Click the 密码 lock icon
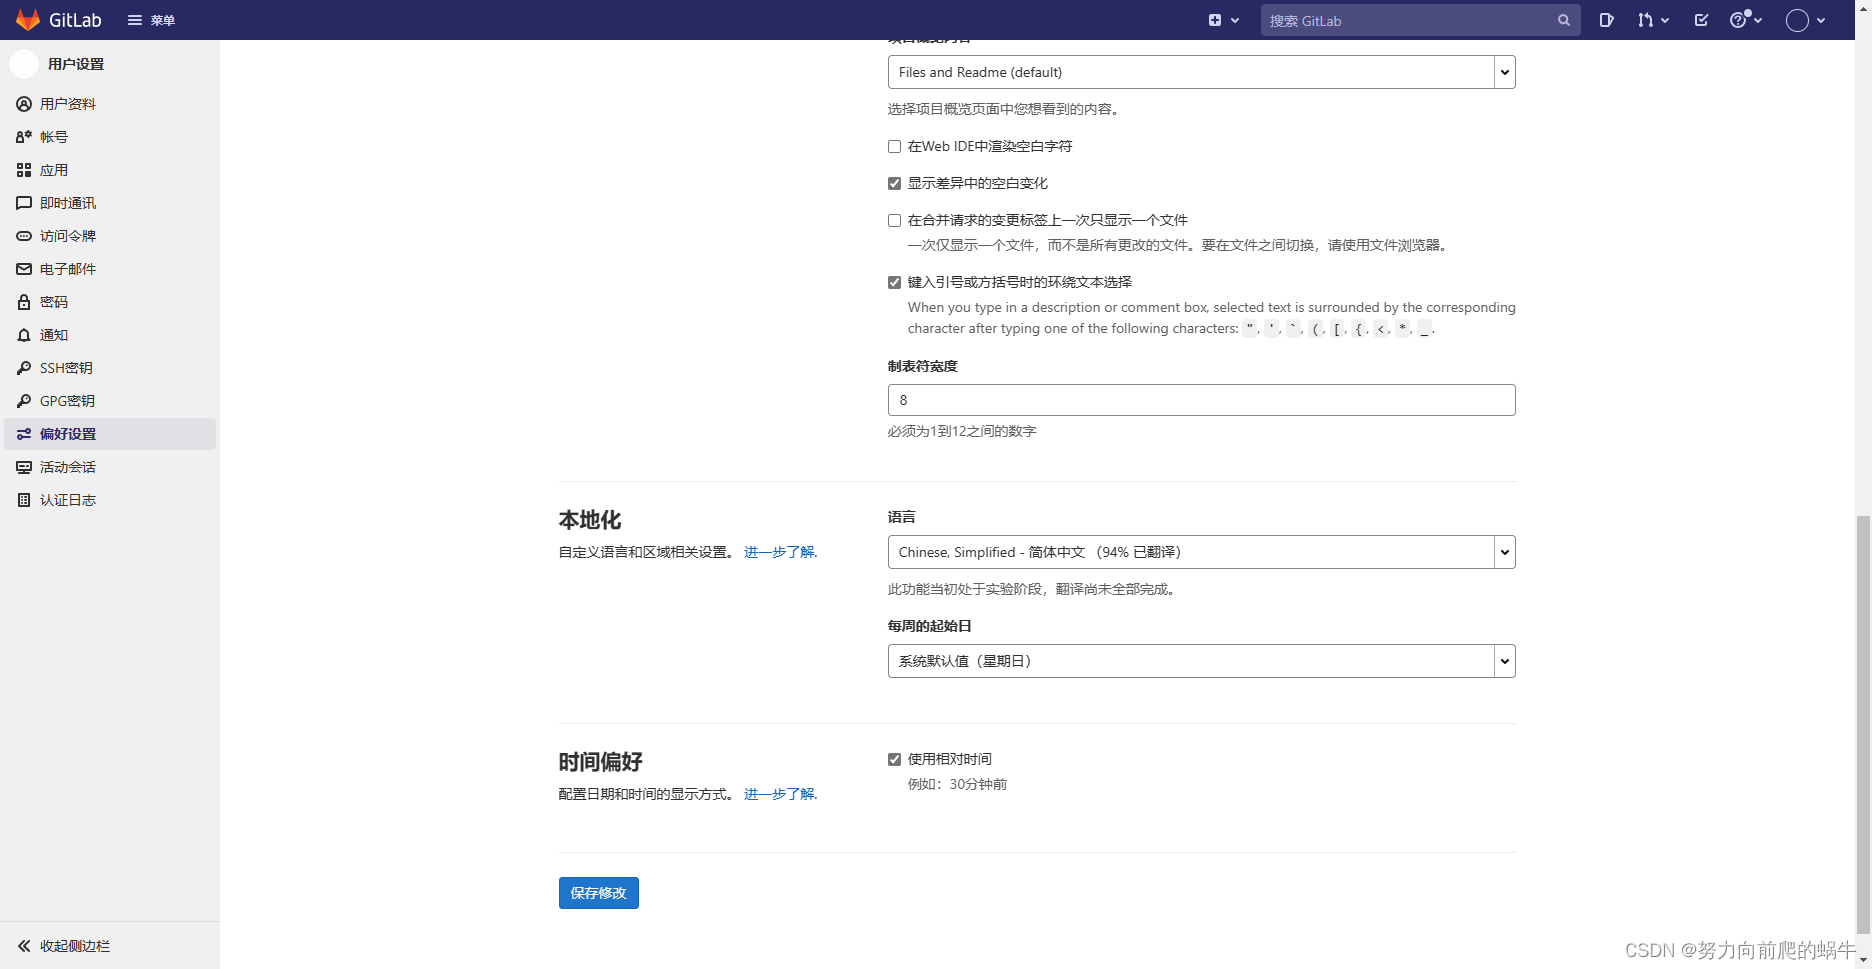 click(24, 302)
